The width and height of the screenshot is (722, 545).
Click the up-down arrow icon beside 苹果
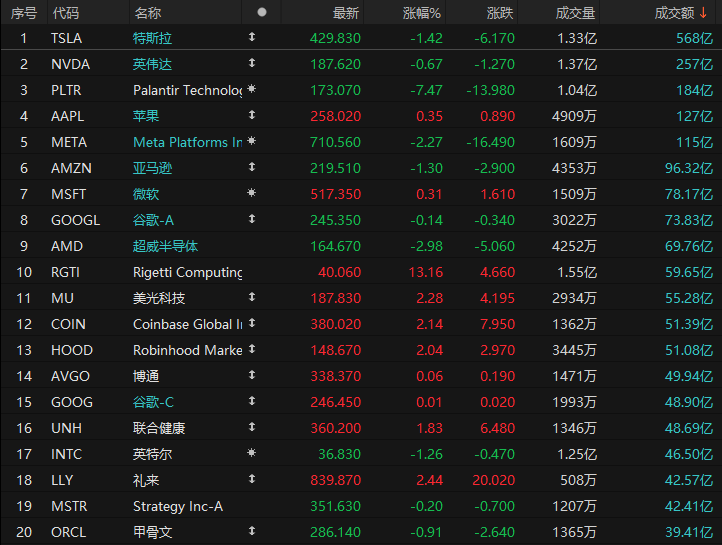(251, 115)
